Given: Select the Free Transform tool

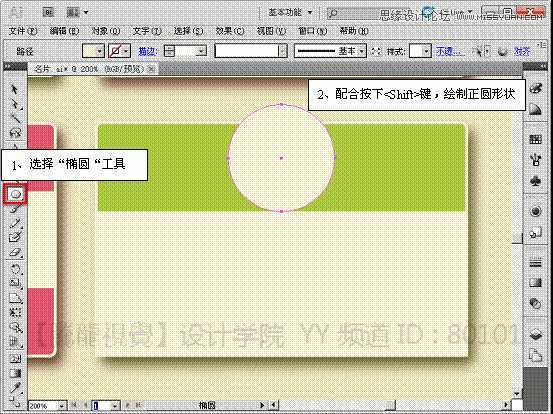Looking at the screenshot, I should tap(15, 312).
